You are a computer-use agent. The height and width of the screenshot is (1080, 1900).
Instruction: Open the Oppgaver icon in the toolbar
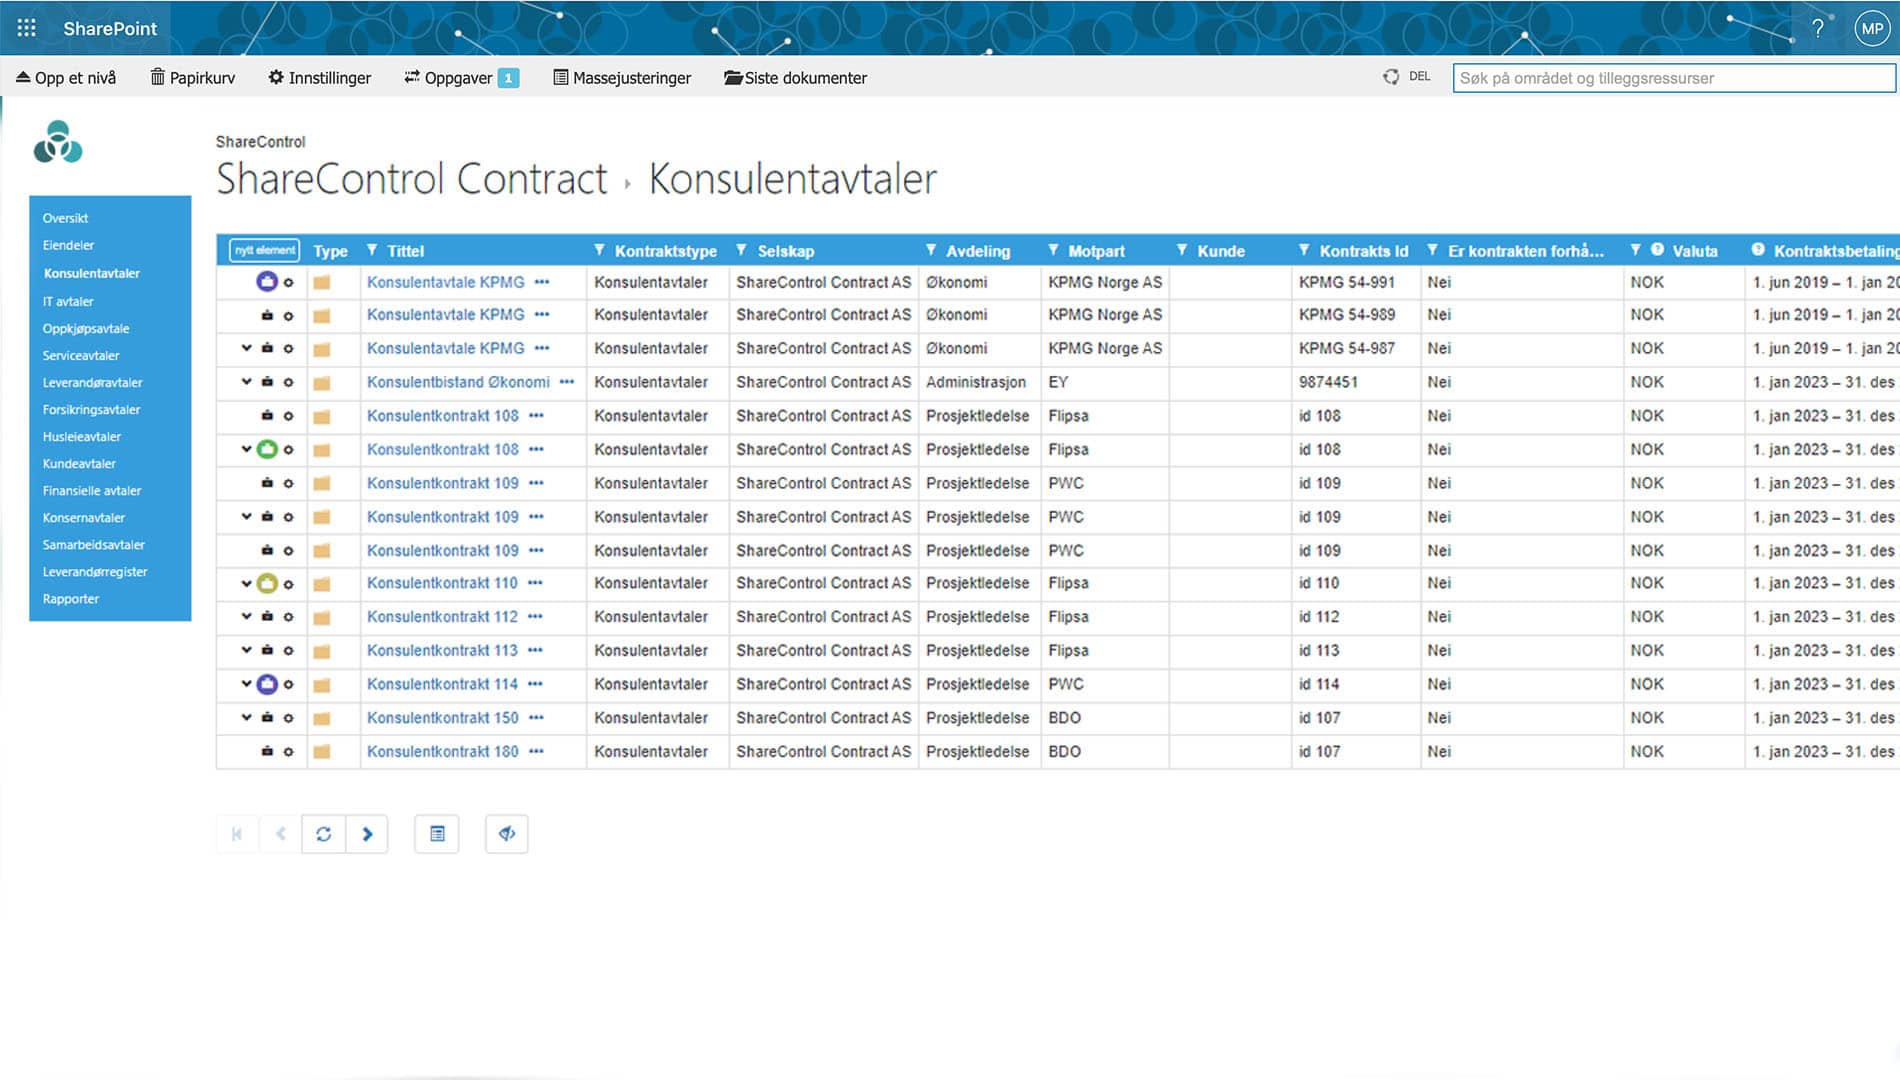410,77
